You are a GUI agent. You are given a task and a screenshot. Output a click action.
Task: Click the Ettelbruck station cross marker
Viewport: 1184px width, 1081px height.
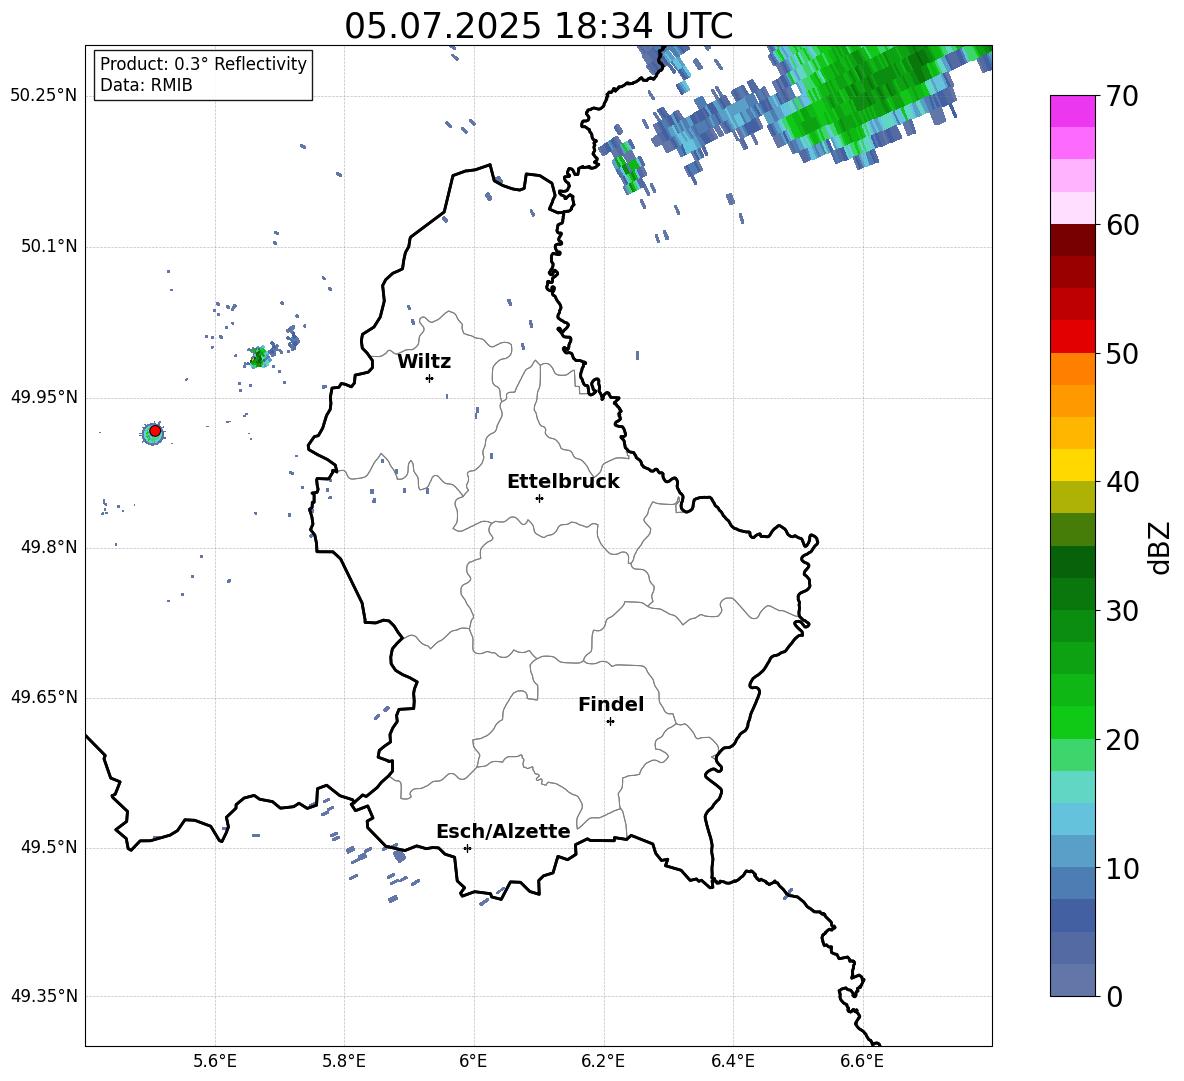[539, 498]
